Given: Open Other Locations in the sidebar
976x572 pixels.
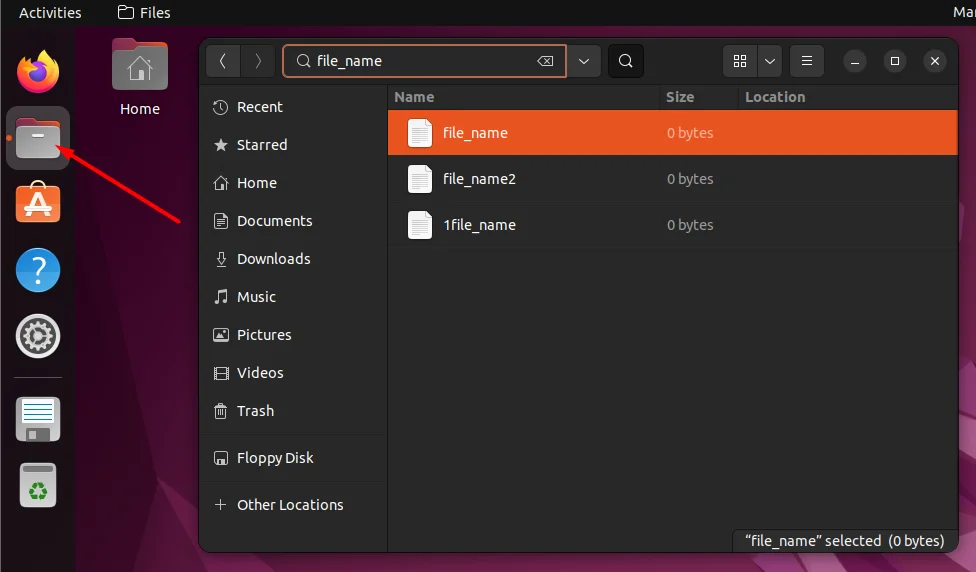Looking at the screenshot, I should pos(293,505).
